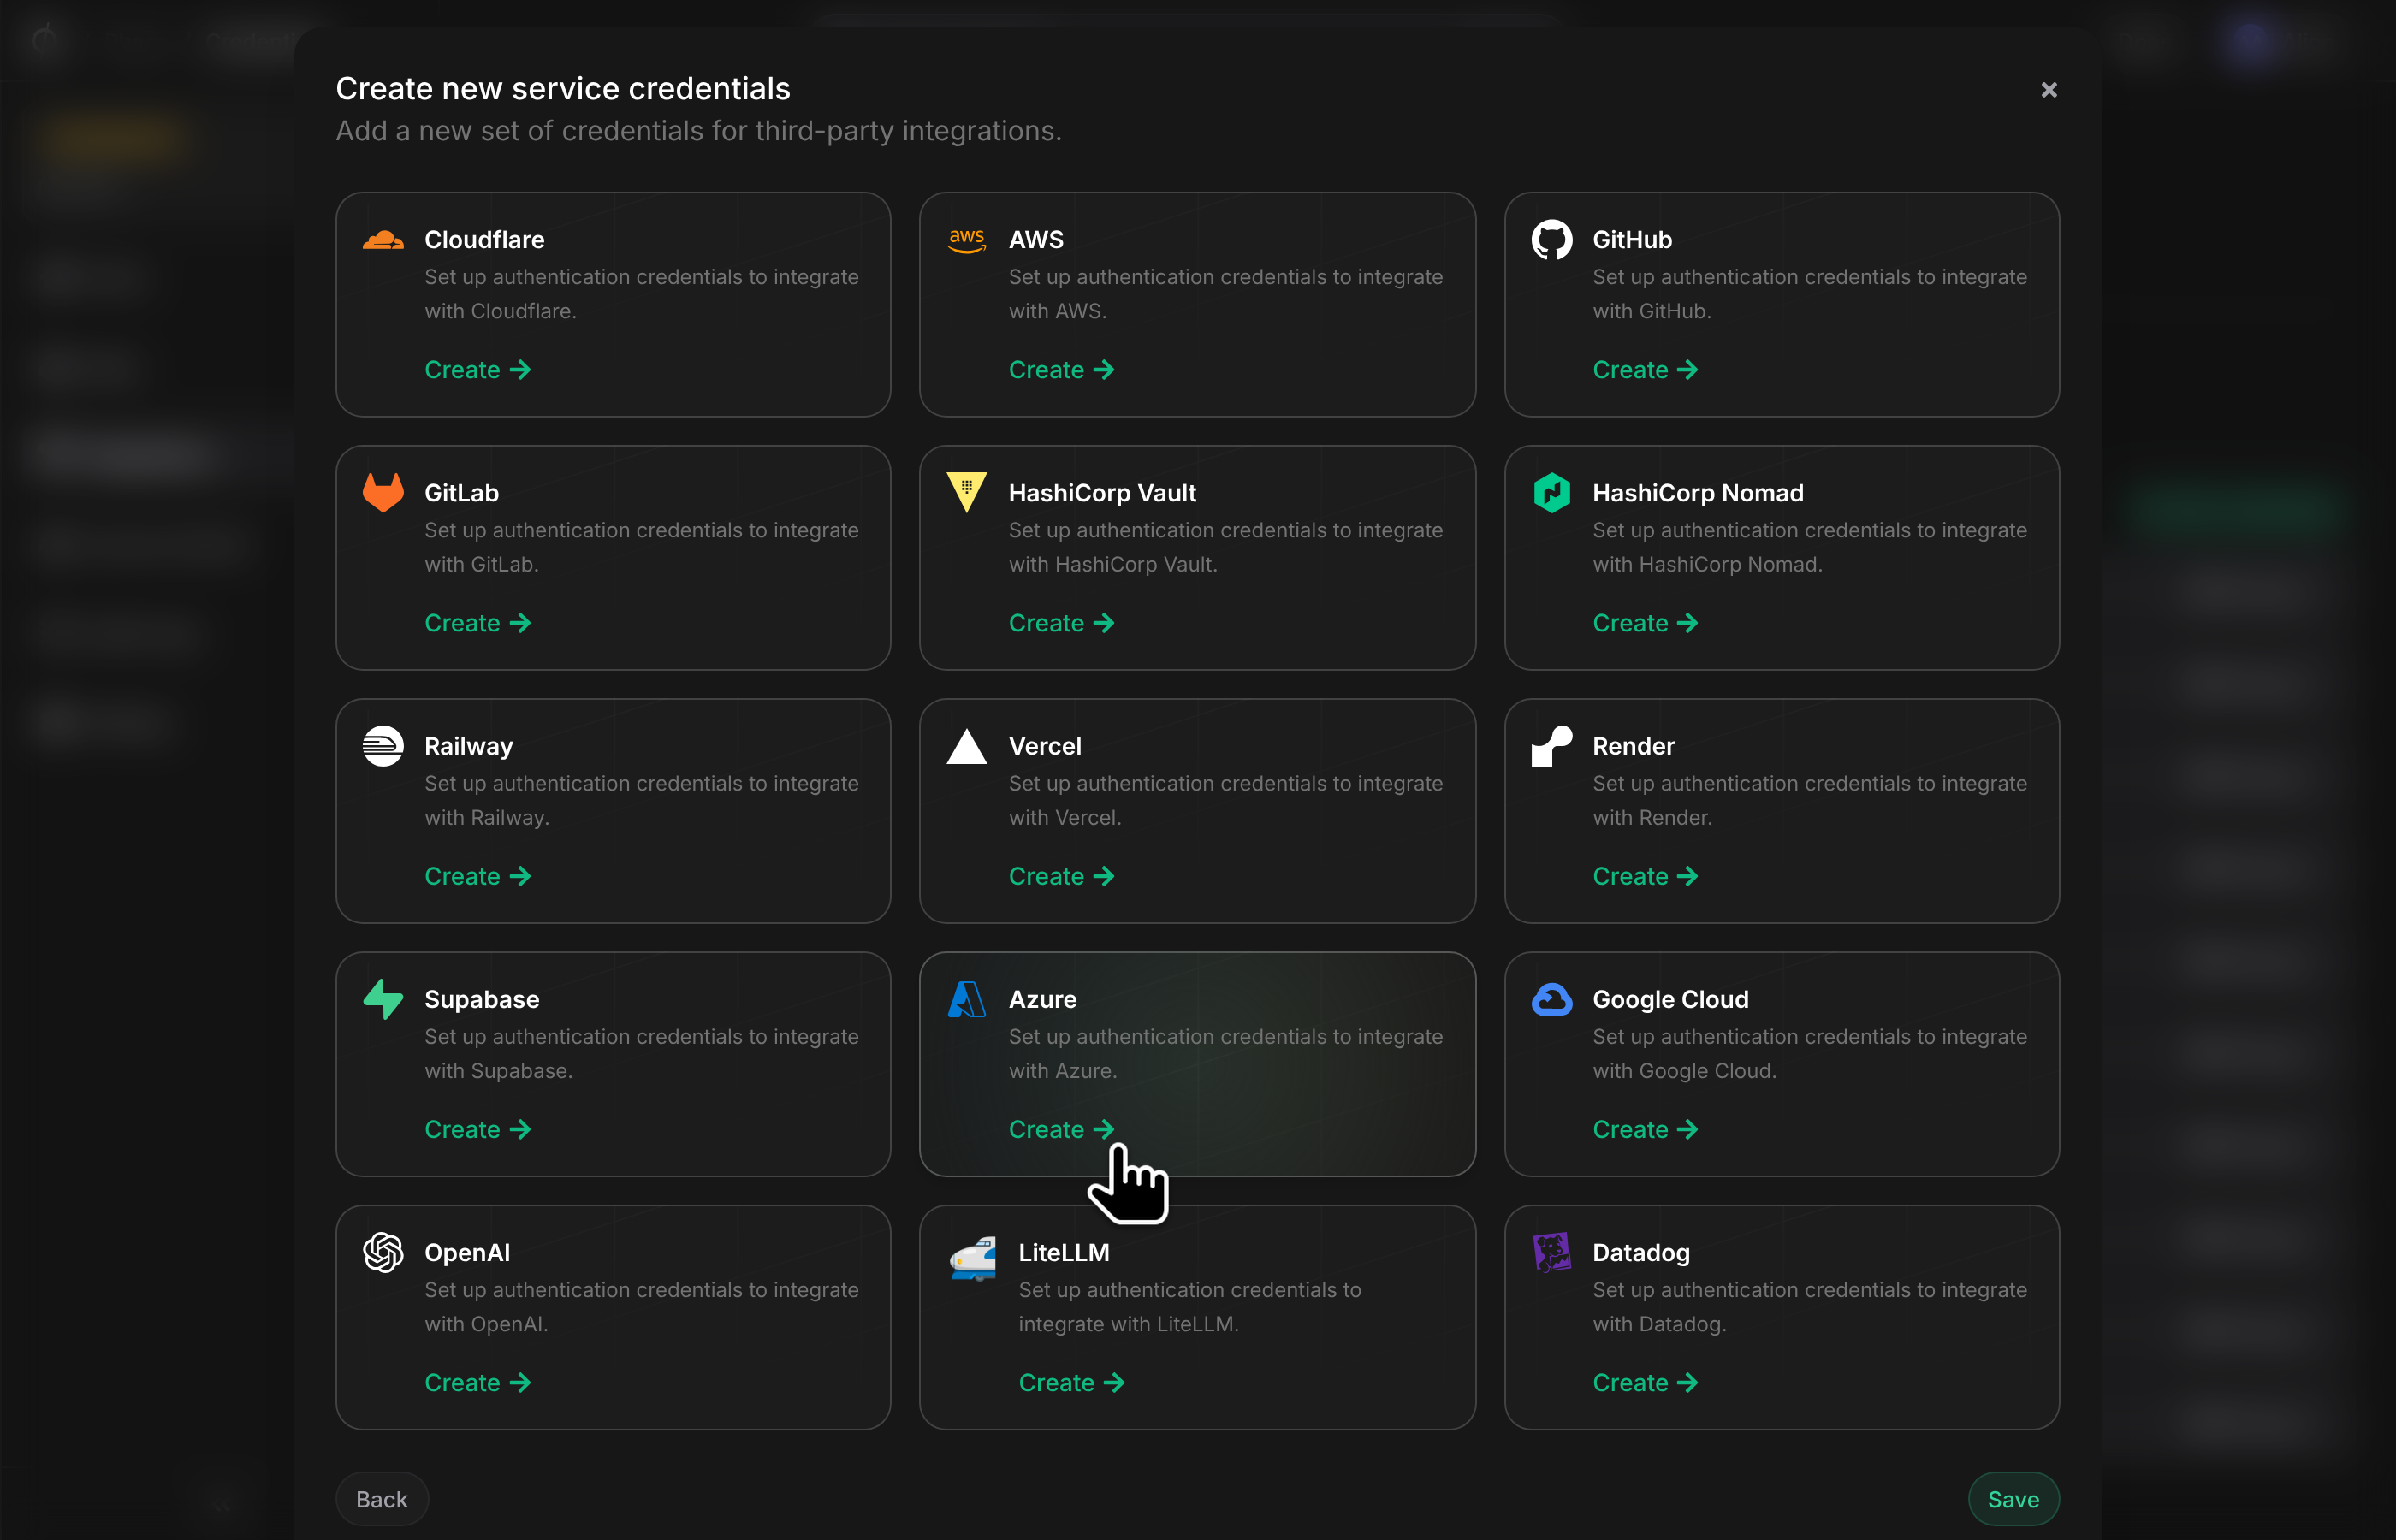Click the Azure logo icon
Viewport: 2396px width, 1540px height.
(967, 999)
